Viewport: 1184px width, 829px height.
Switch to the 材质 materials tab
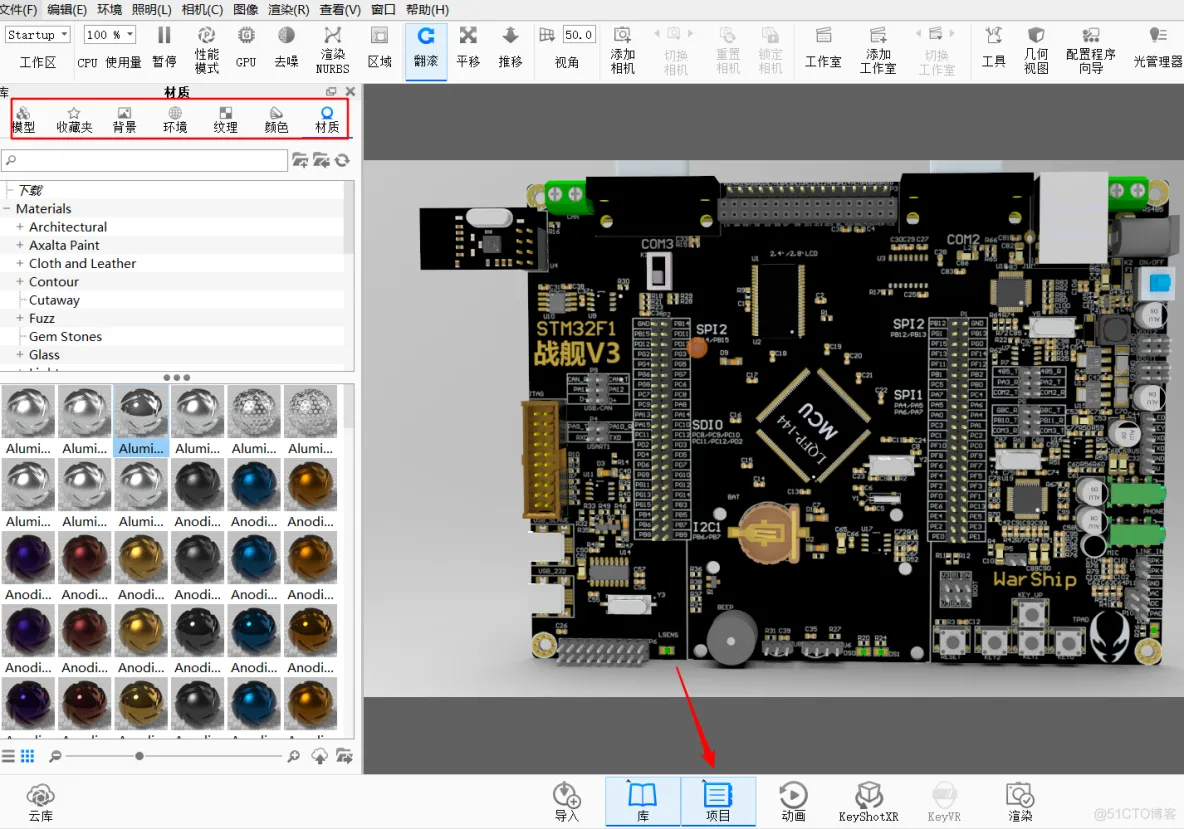327,120
